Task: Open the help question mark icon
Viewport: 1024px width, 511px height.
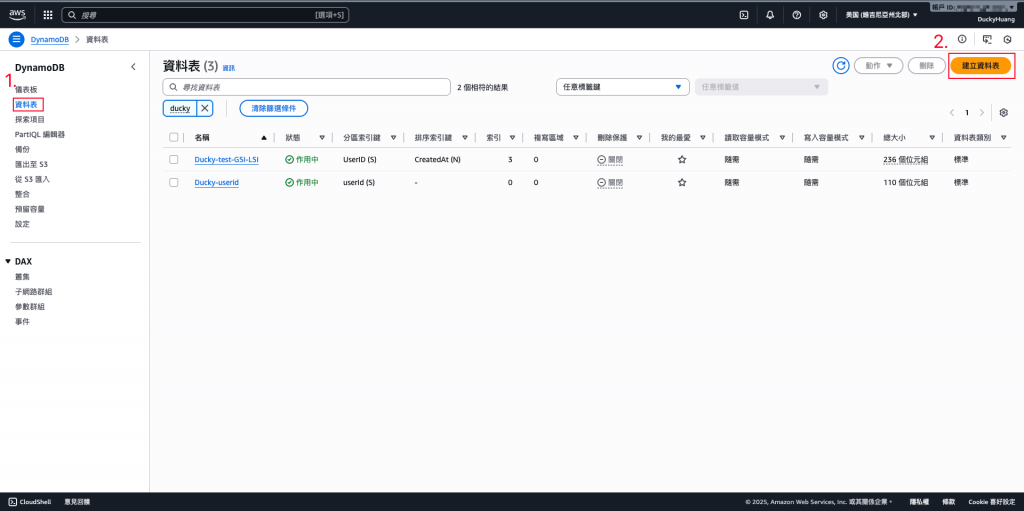Action: tap(797, 14)
